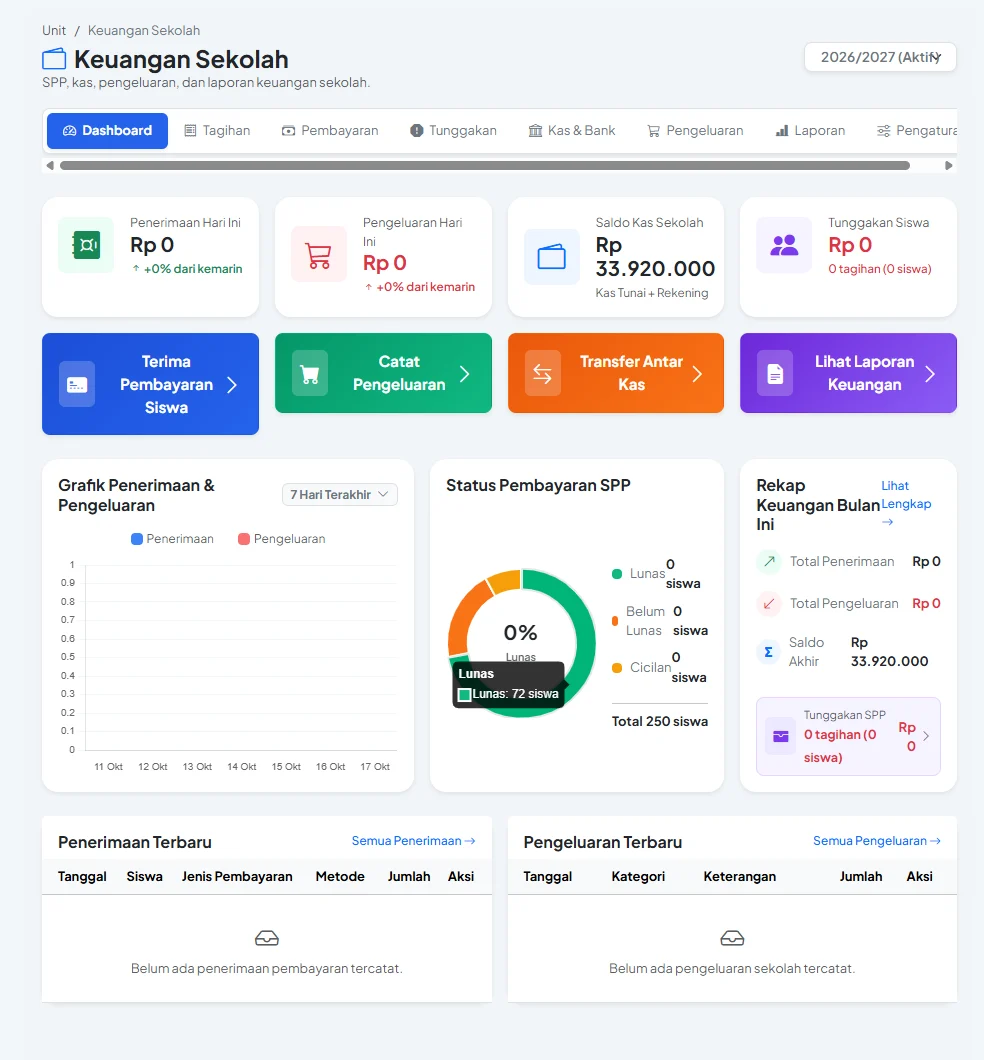The image size is (984, 1060).
Task: Click the Catat Pengeluaran button
Action: (x=383, y=373)
